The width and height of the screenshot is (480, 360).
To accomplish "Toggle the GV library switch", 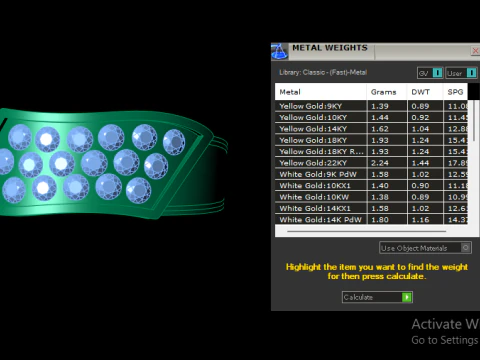I will tap(430, 73).
